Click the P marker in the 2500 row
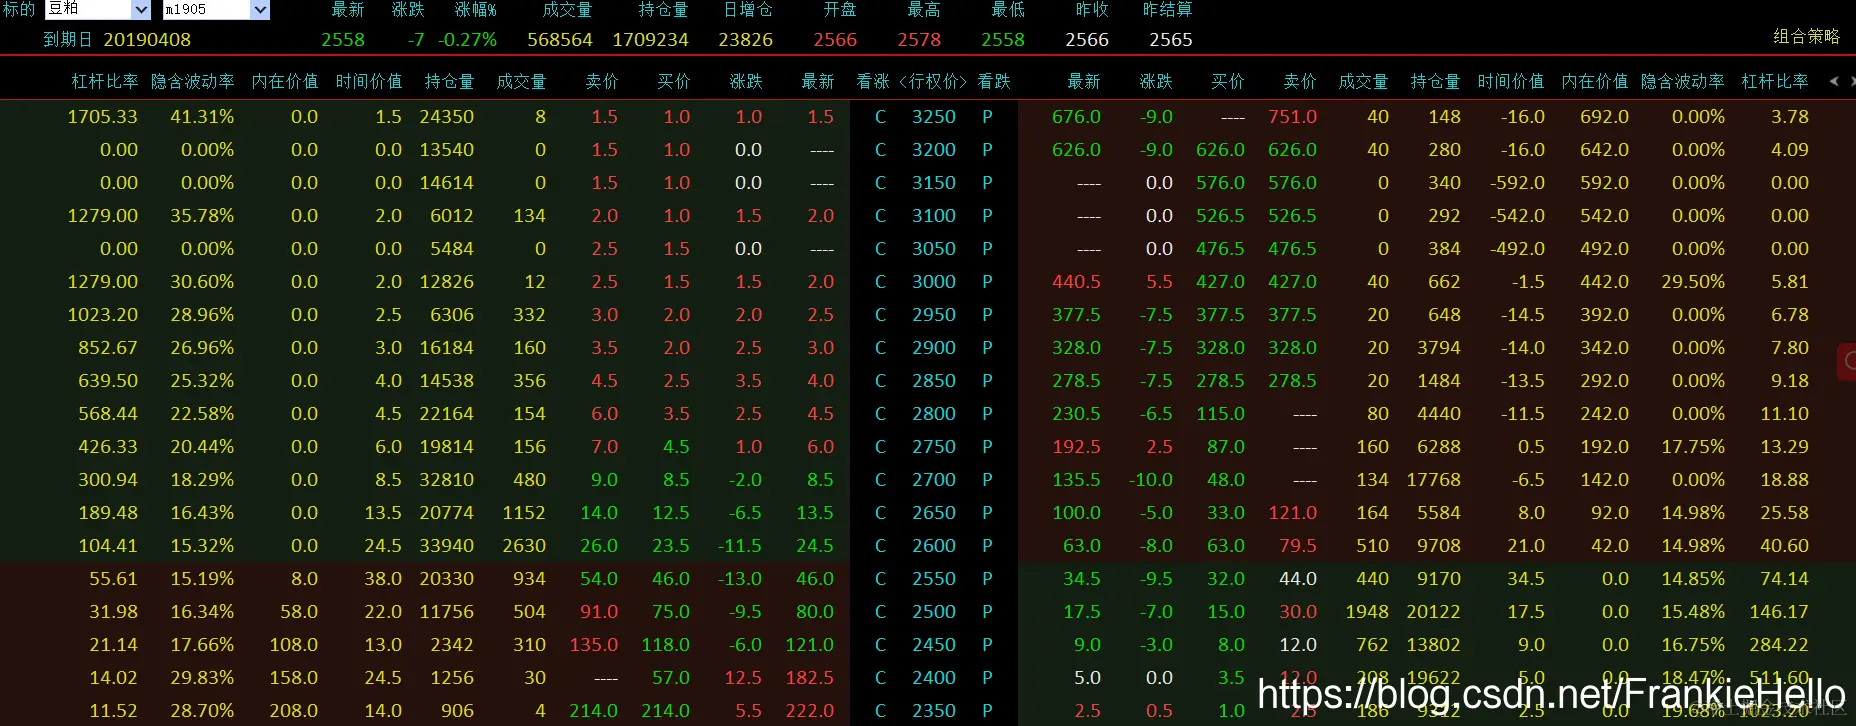Screen dimensions: 1856x726 point(987,612)
